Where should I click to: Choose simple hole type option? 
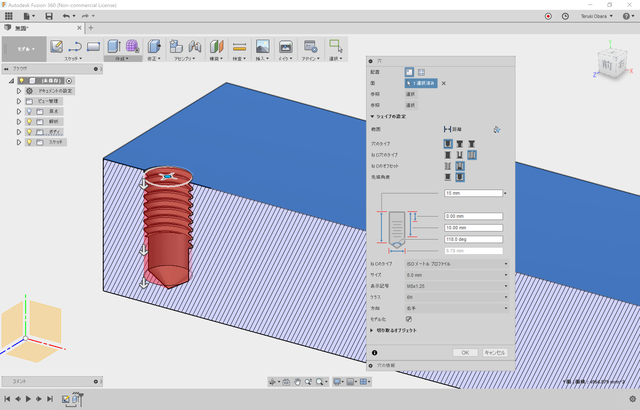(448, 144)
